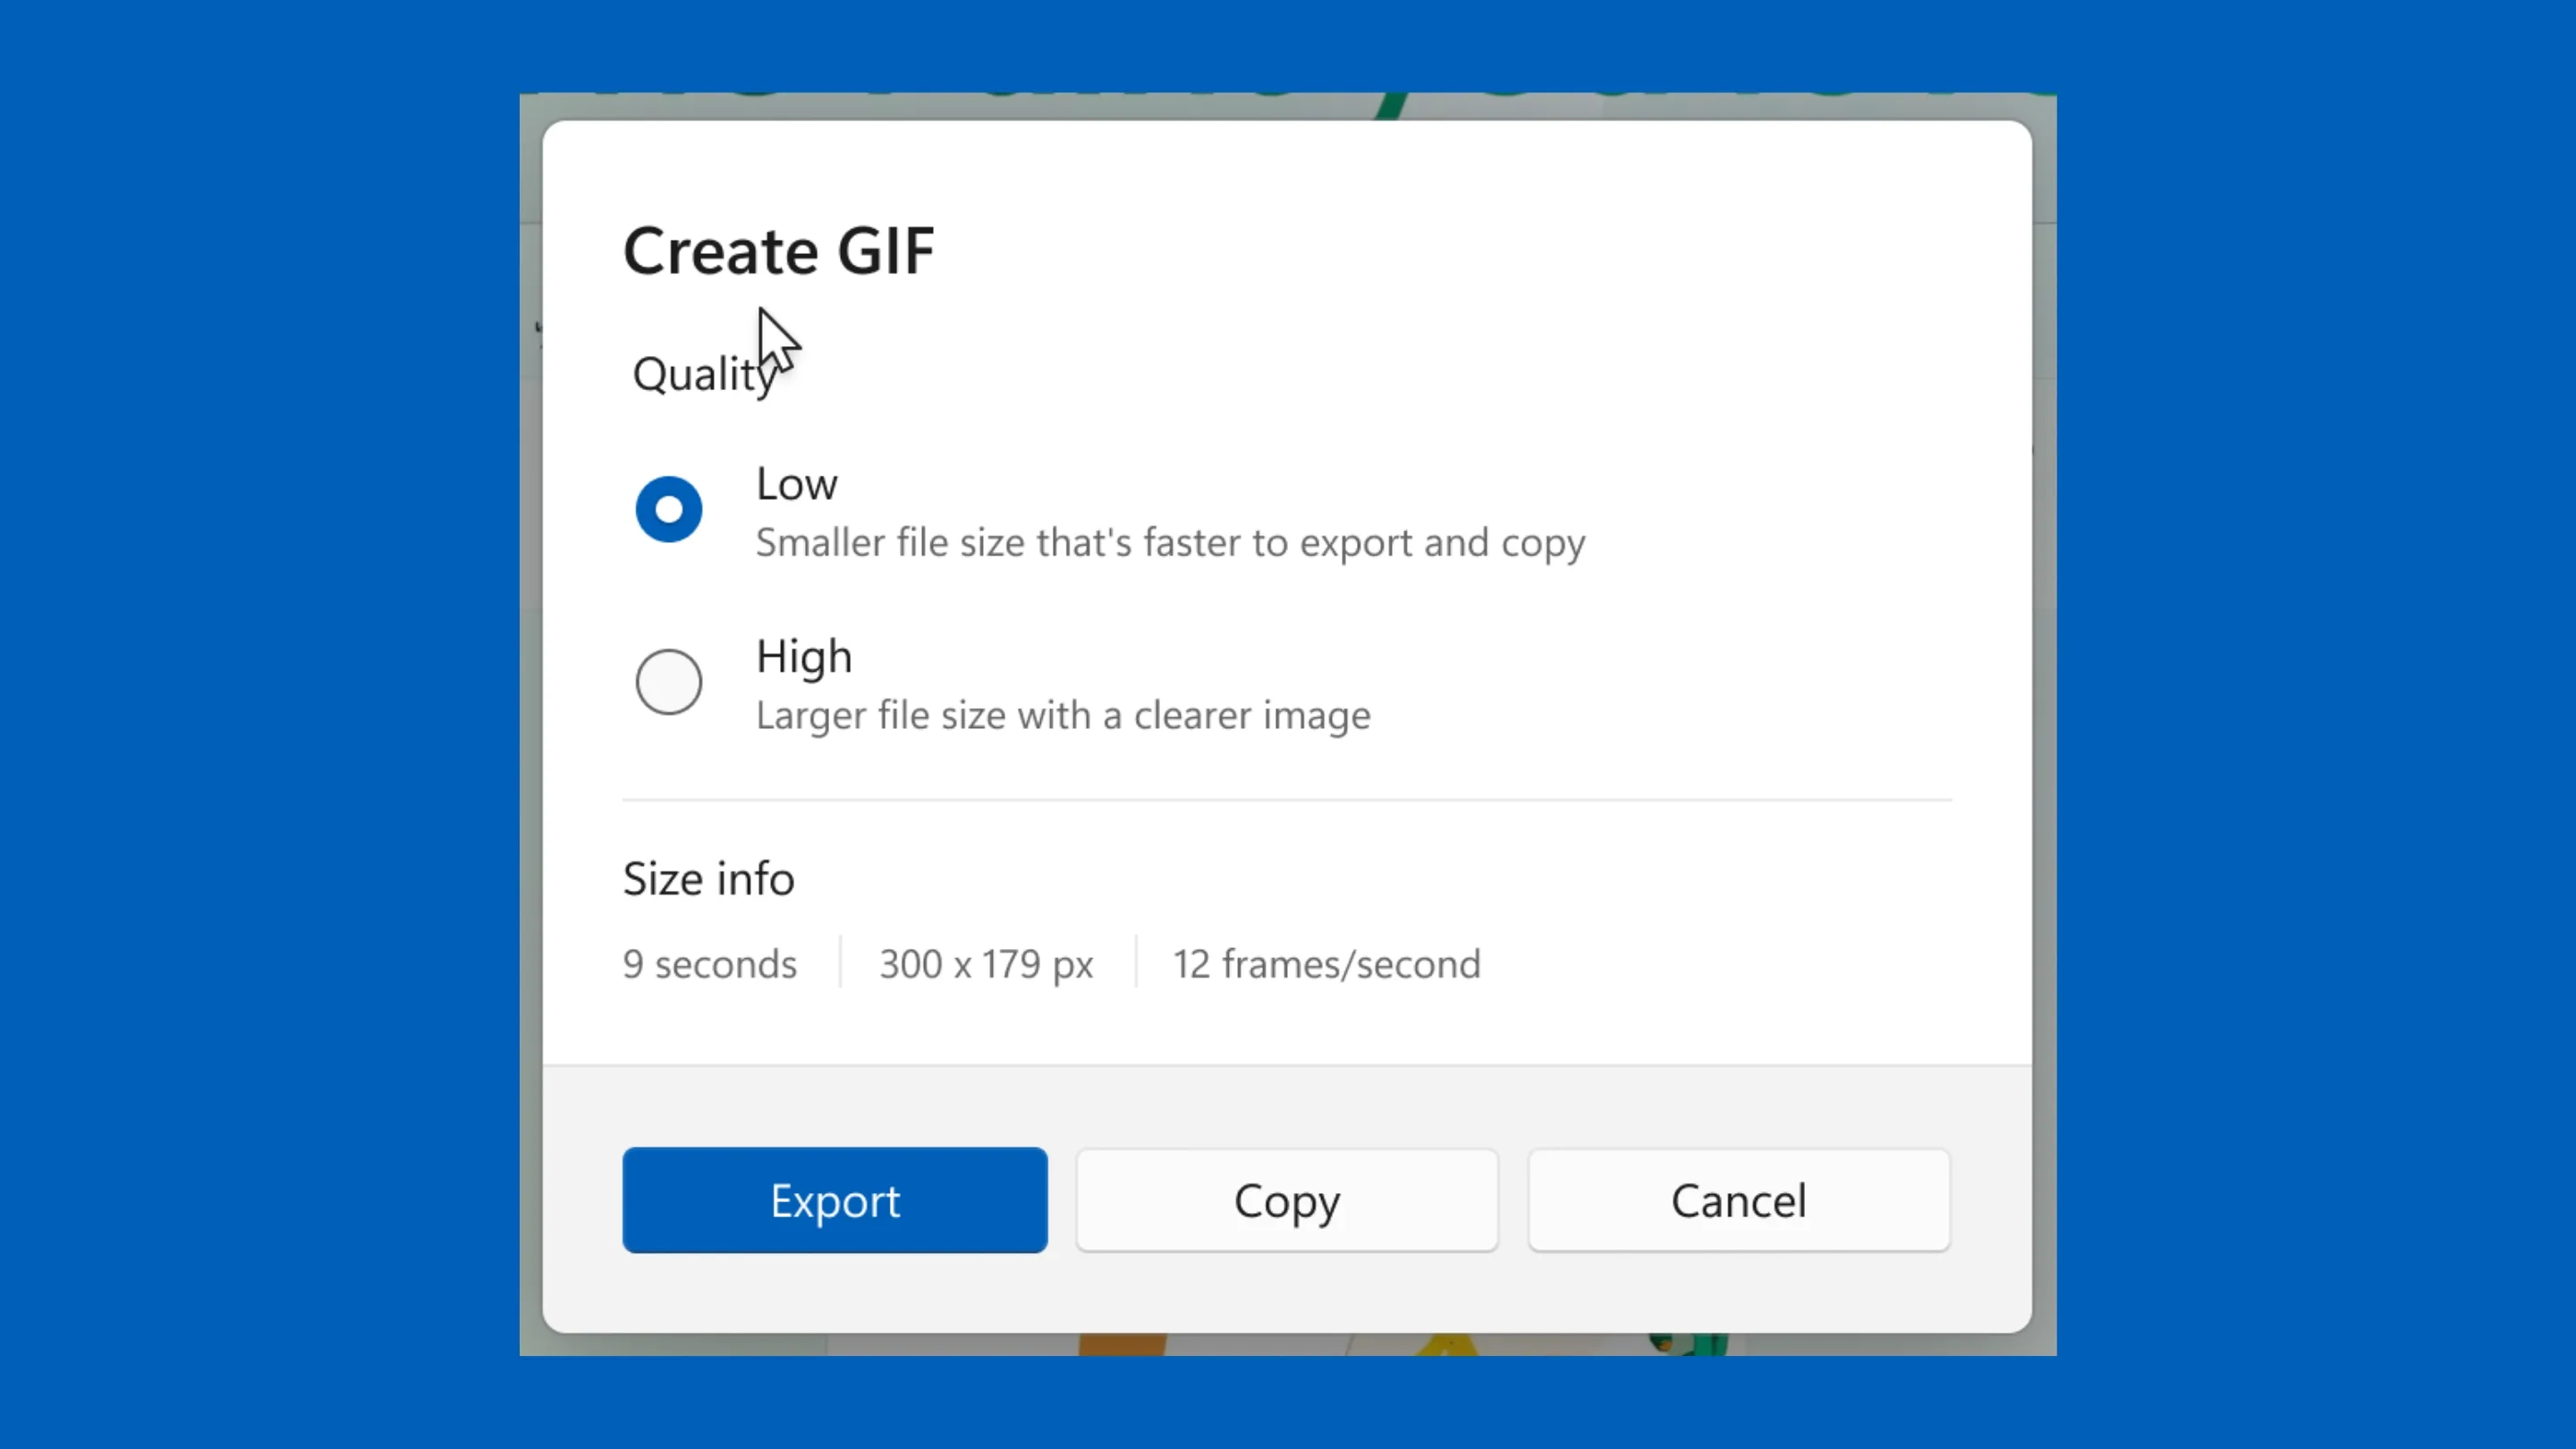Click the Export button
The width and height of the screenshot is (2576, 1449).
pyautogui.click(x=835, y=1200)
